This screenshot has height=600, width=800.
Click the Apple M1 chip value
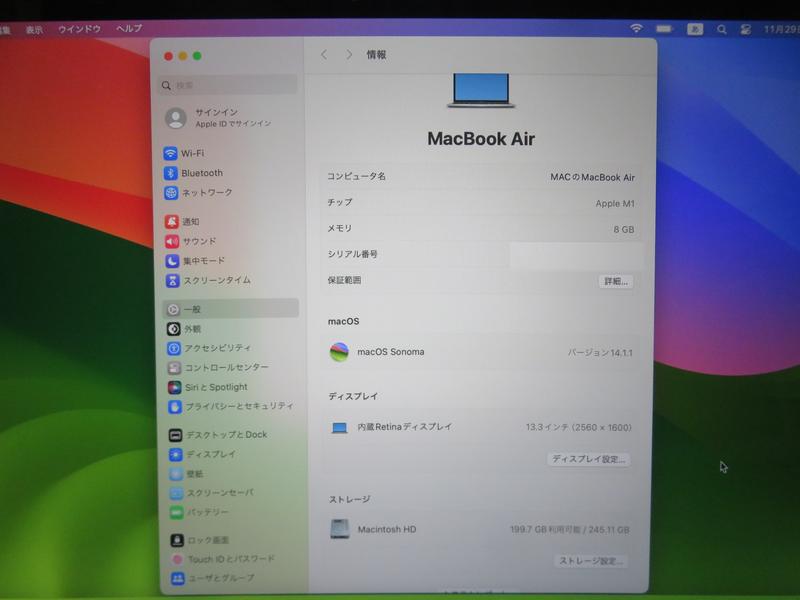click(x=615, y=204)
